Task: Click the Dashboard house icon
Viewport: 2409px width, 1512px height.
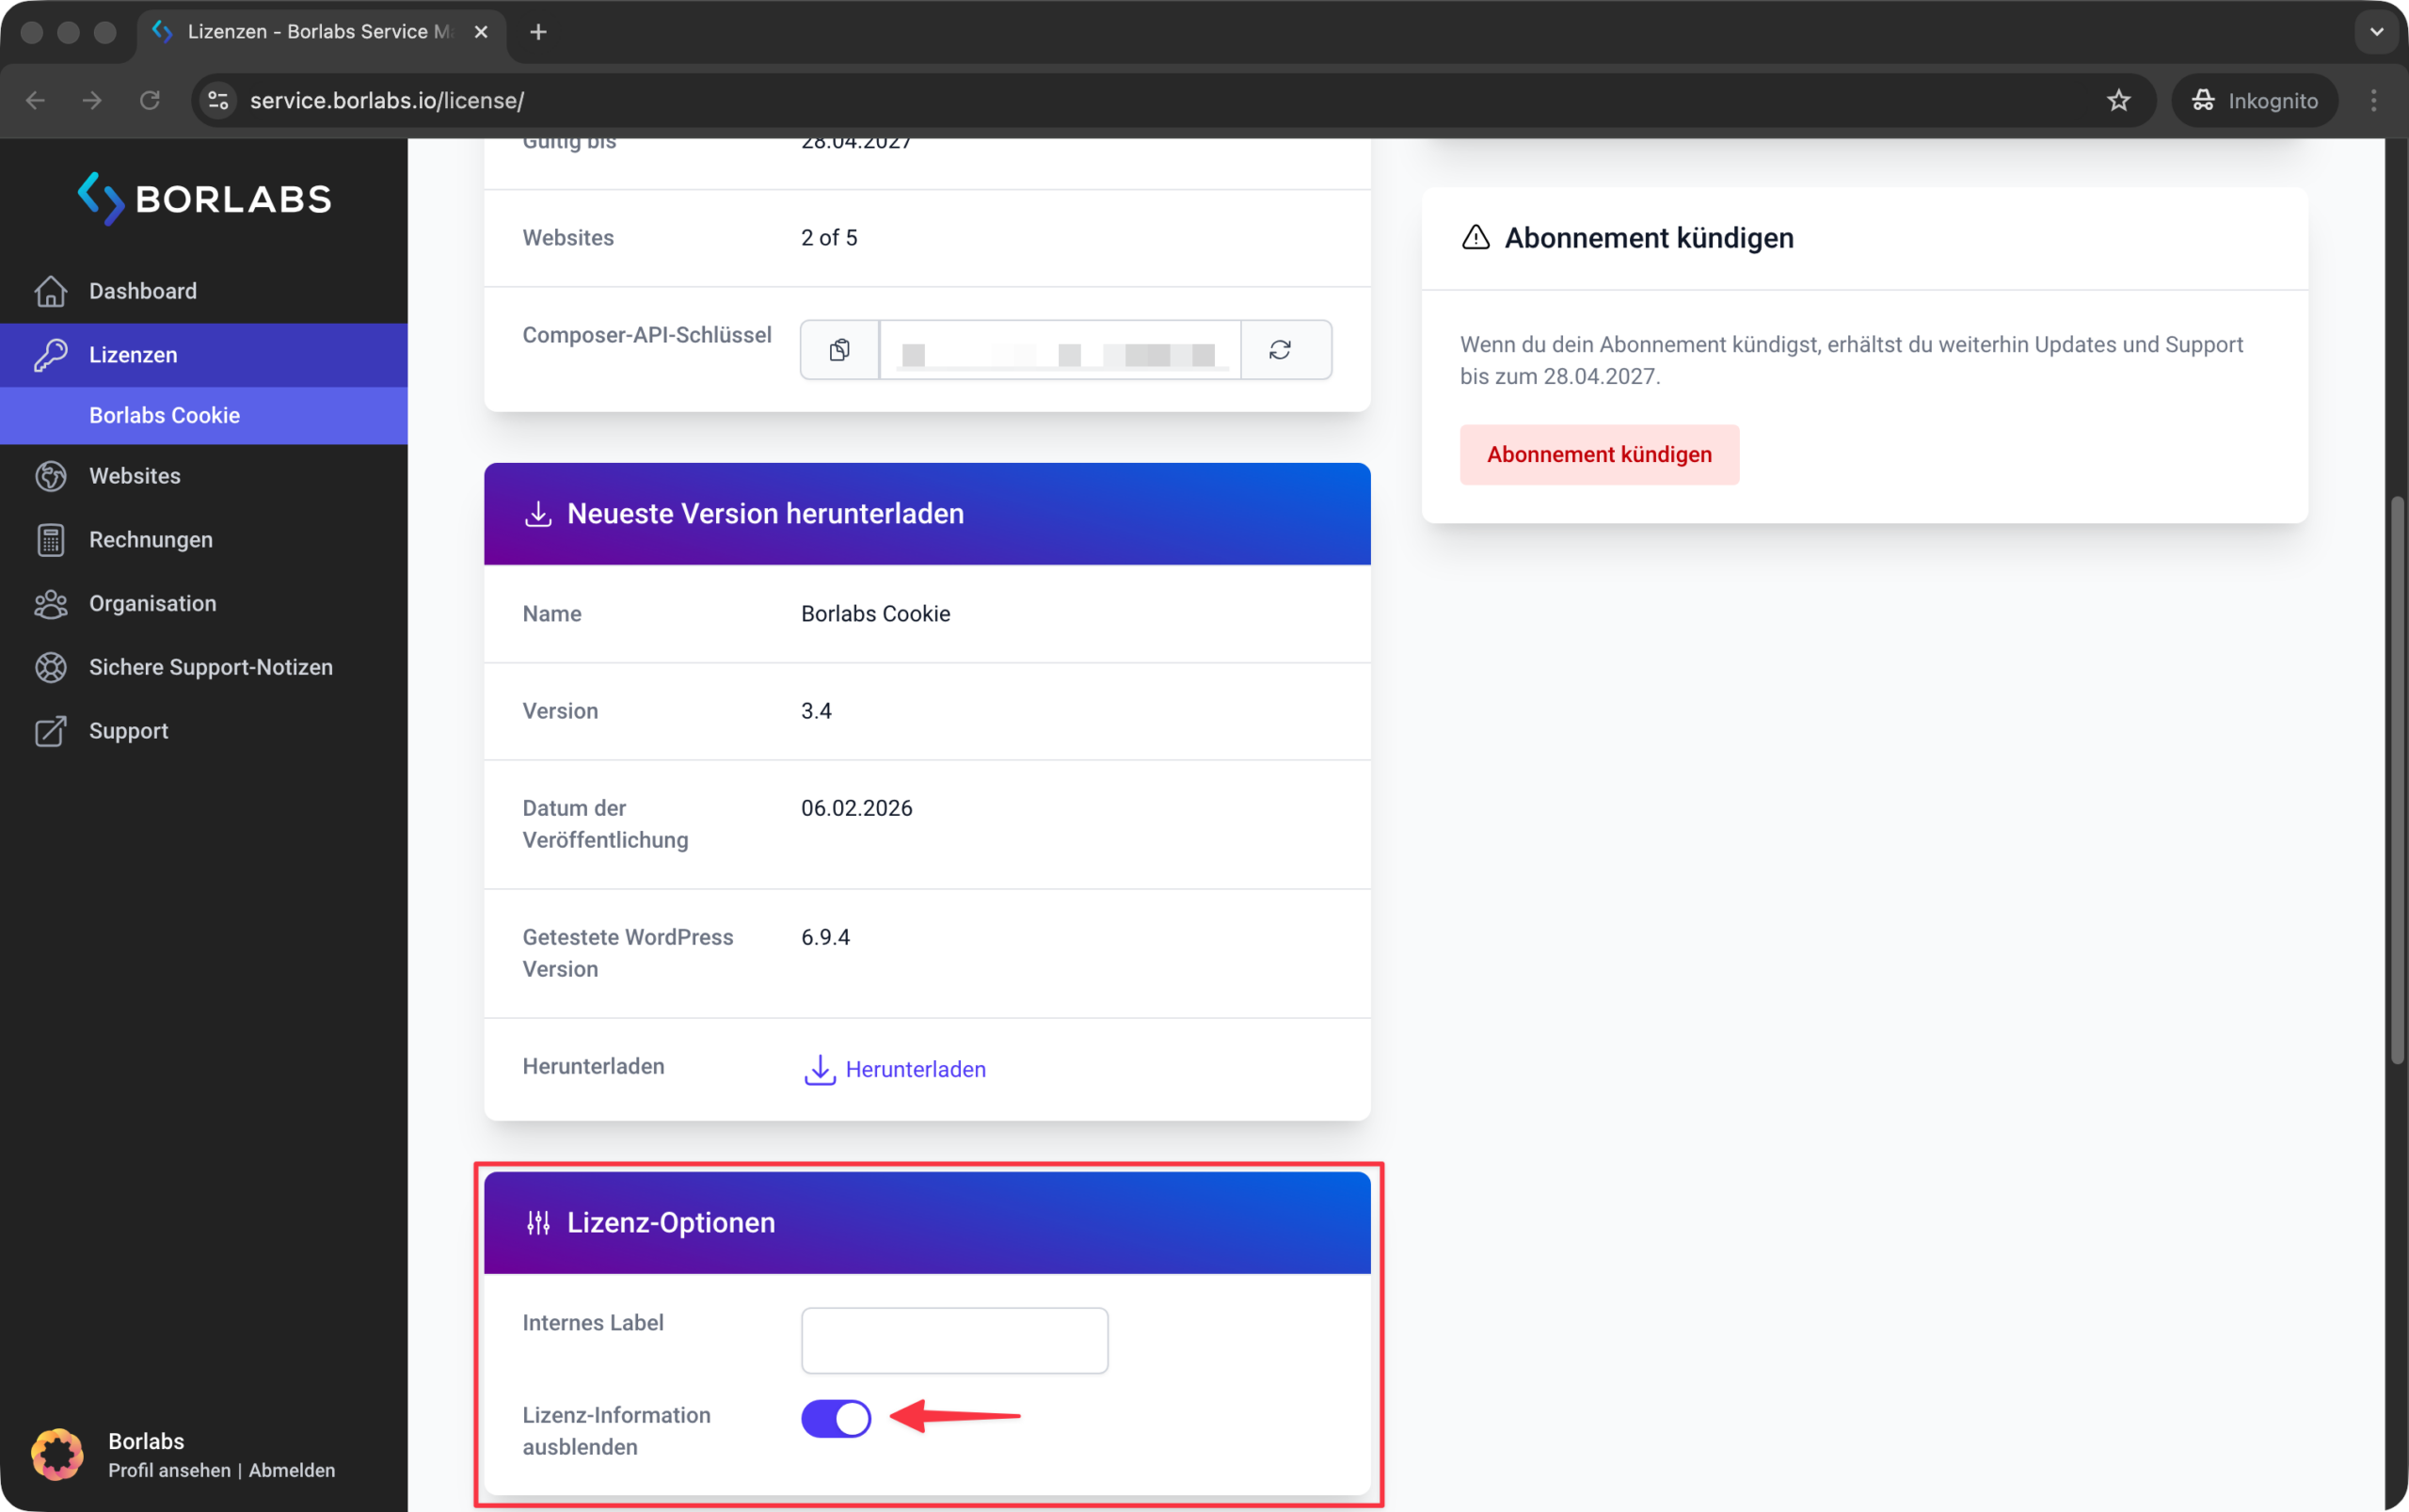Action: click(x=51, y=291)
